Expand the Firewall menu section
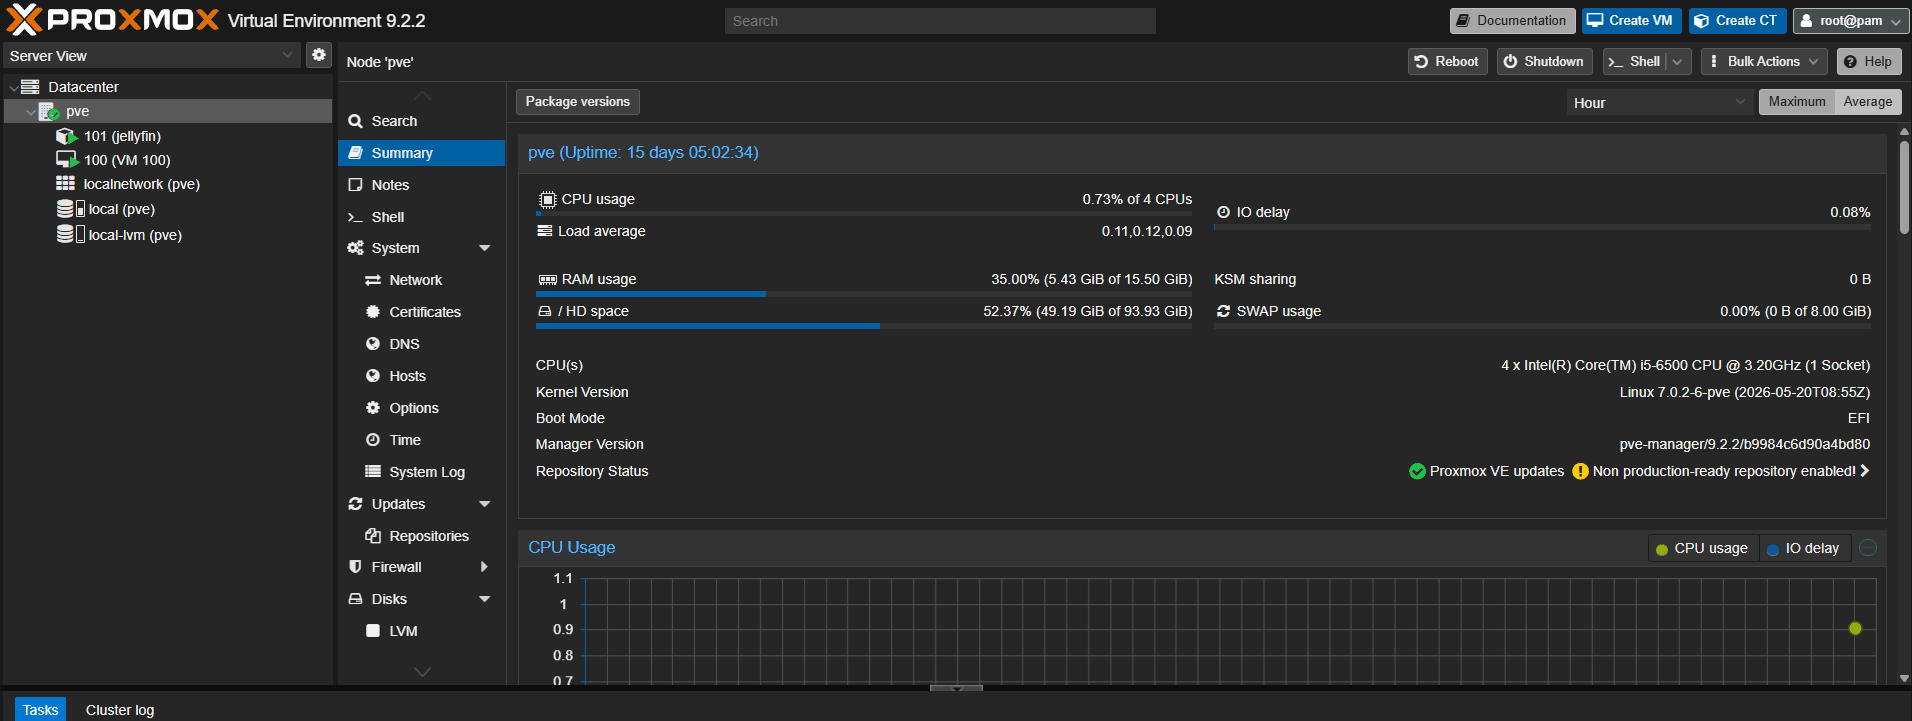Screen dimensions: 1912x721 (x=485, y=567)
